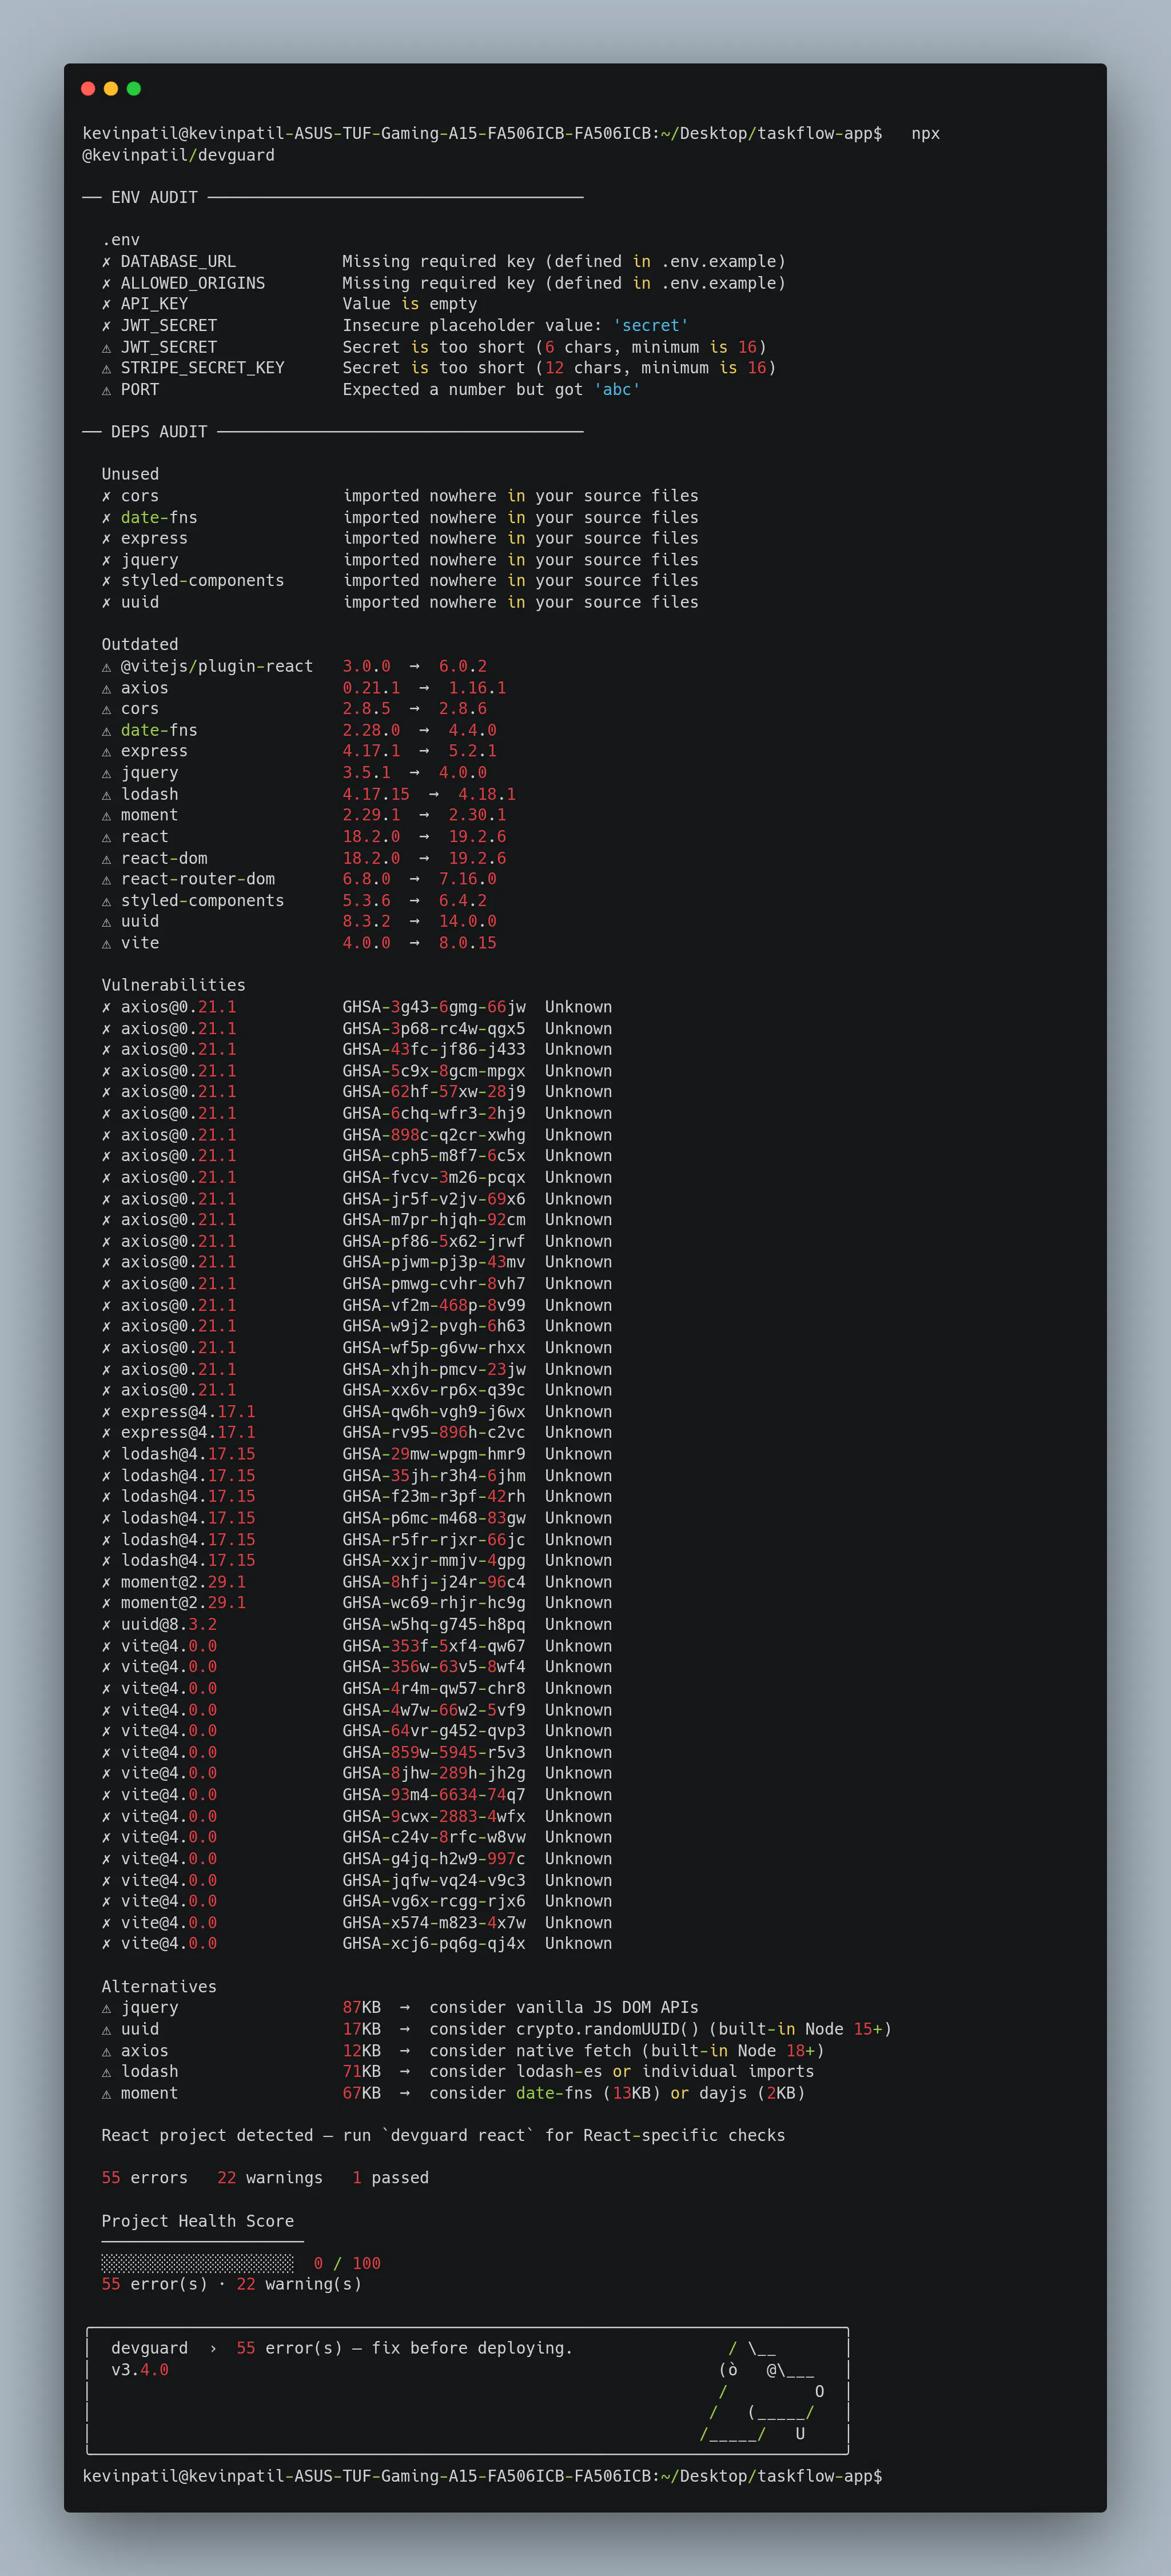Click the 'Alternatives' subheading
This screenshot has height=2576, width=1171.
coord(159,1986)
